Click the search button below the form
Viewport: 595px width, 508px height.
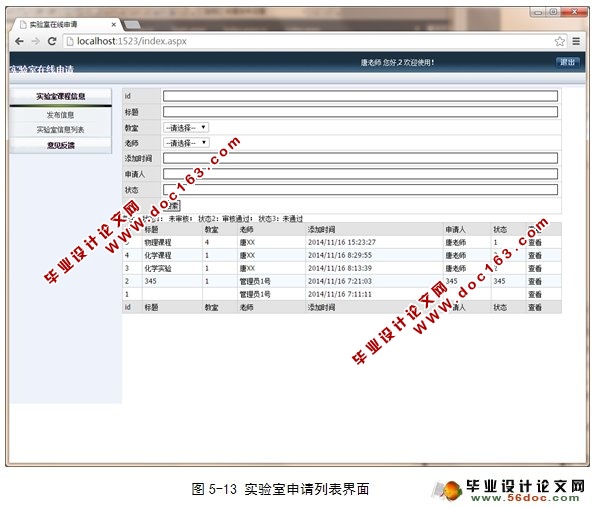(172, 205)
